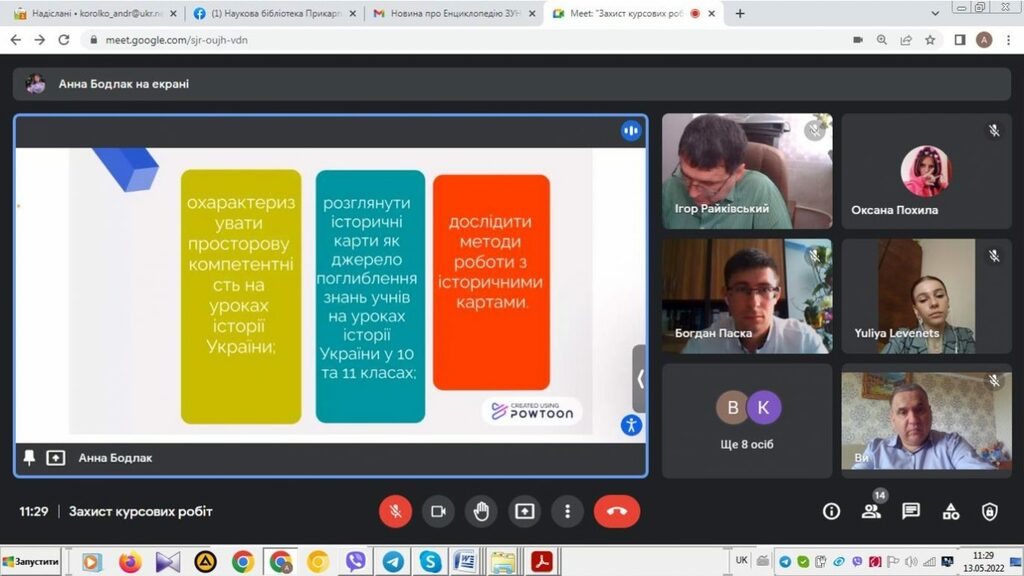Screen dimensions: 1024x576
Task: Raise hand in the meeting
Action: 481,511
